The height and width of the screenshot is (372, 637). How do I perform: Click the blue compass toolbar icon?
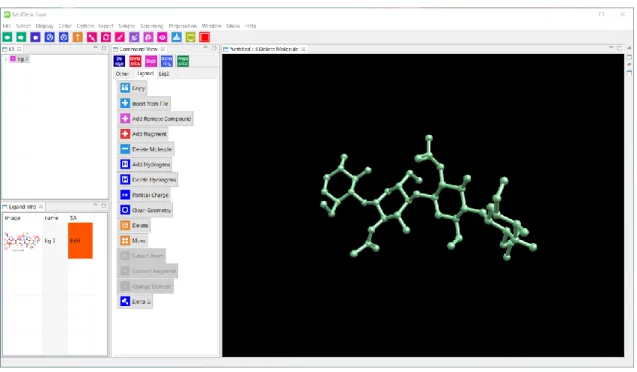(x=50, y=37)
